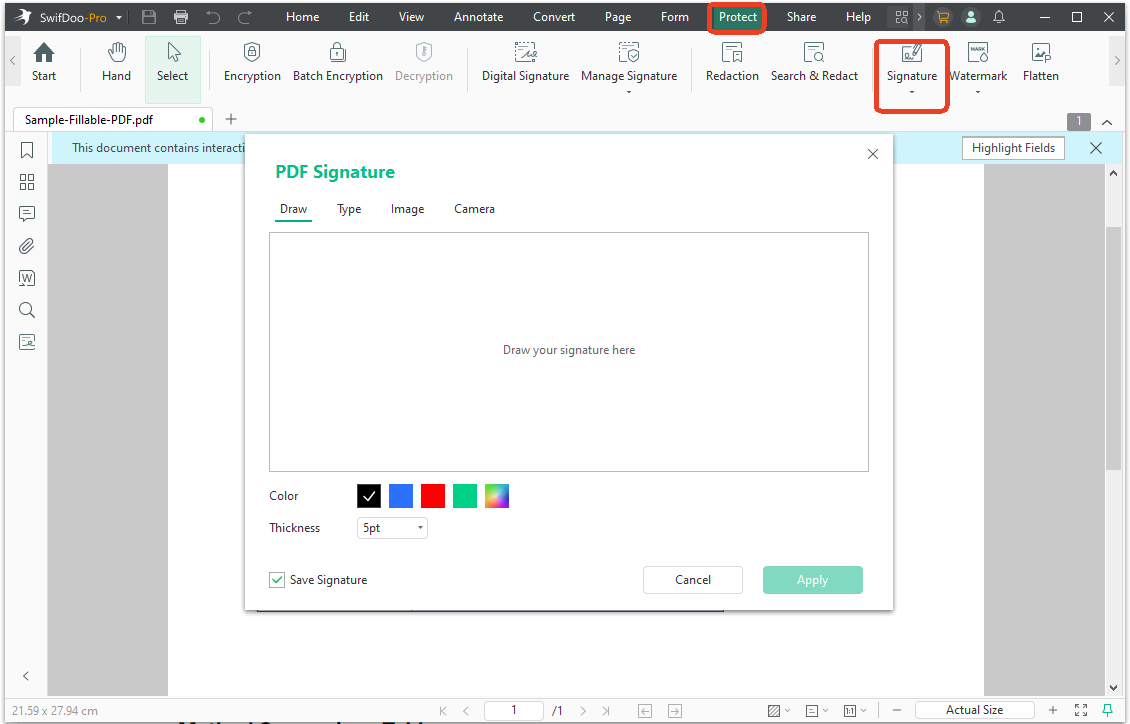This screenshot has width=1130, height=724.
Task: Toggle the pin icon in status bar
Action: 1108,710
